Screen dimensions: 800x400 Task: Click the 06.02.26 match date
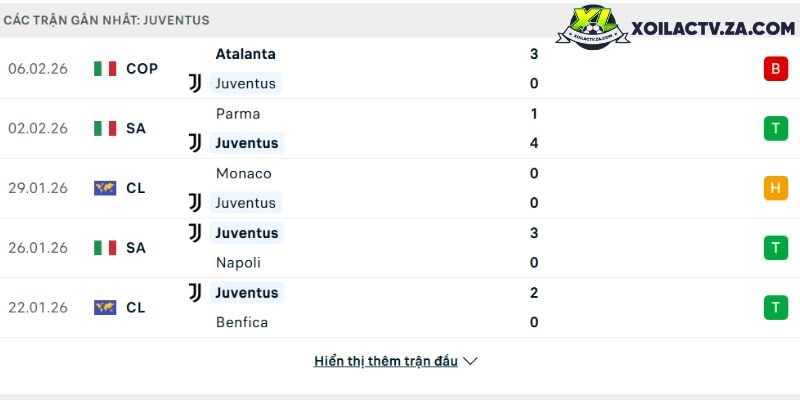point(37,68)
